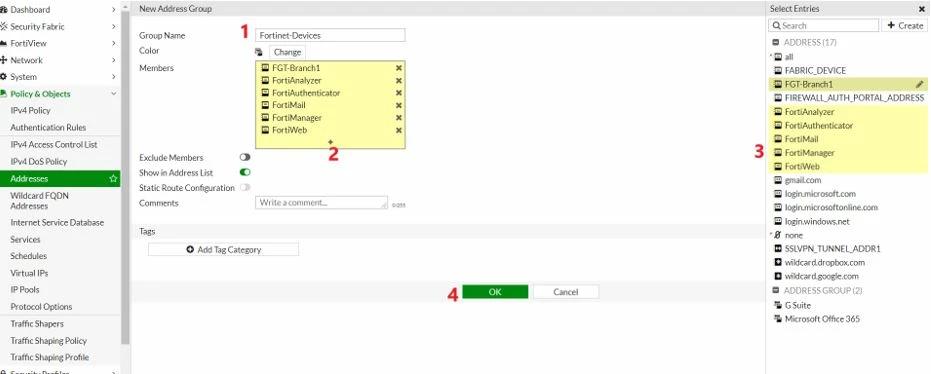Click the Search field in Select Entries
Viewport: 931px width, 374px height.
coord(824,26)
